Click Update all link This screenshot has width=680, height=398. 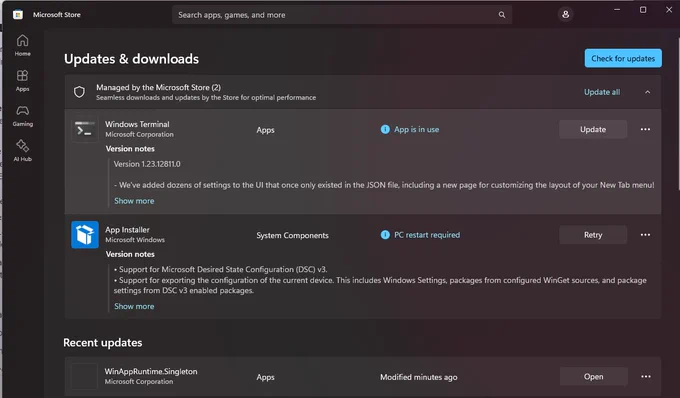[602, 92]
